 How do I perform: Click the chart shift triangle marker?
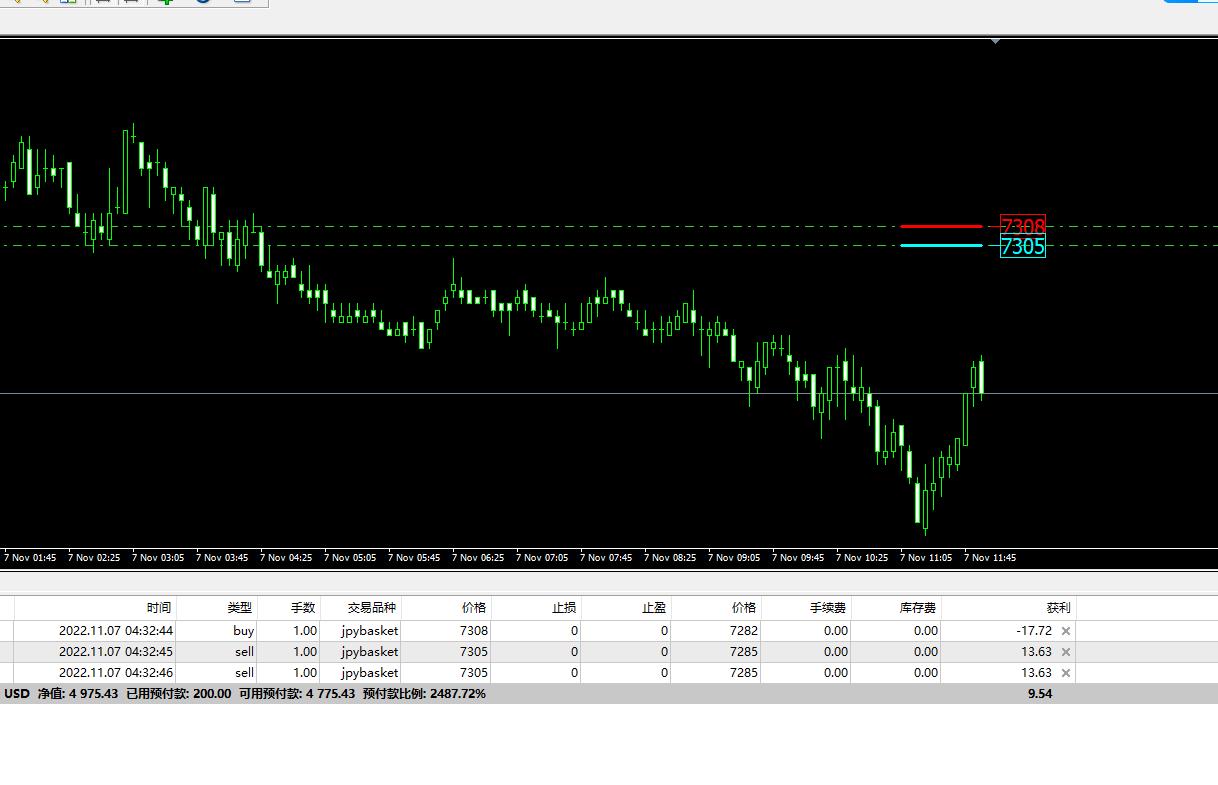(995, 42)
